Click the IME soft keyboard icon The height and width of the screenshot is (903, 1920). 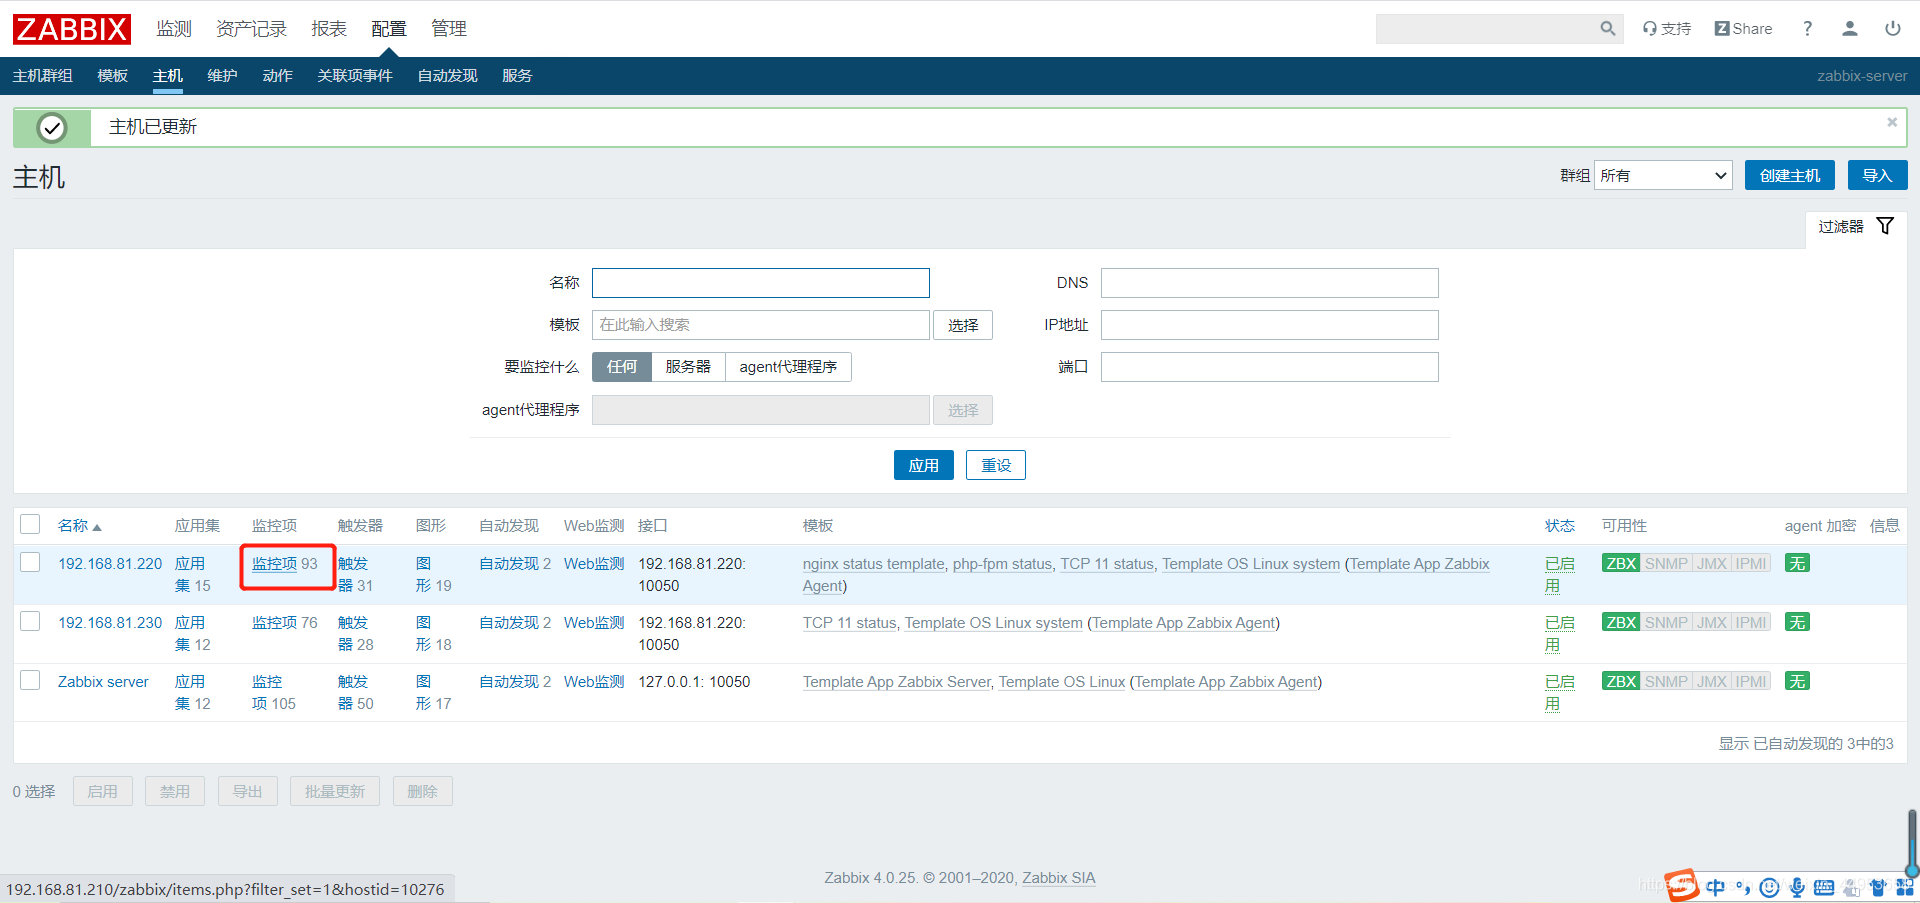pos(1824,887)
